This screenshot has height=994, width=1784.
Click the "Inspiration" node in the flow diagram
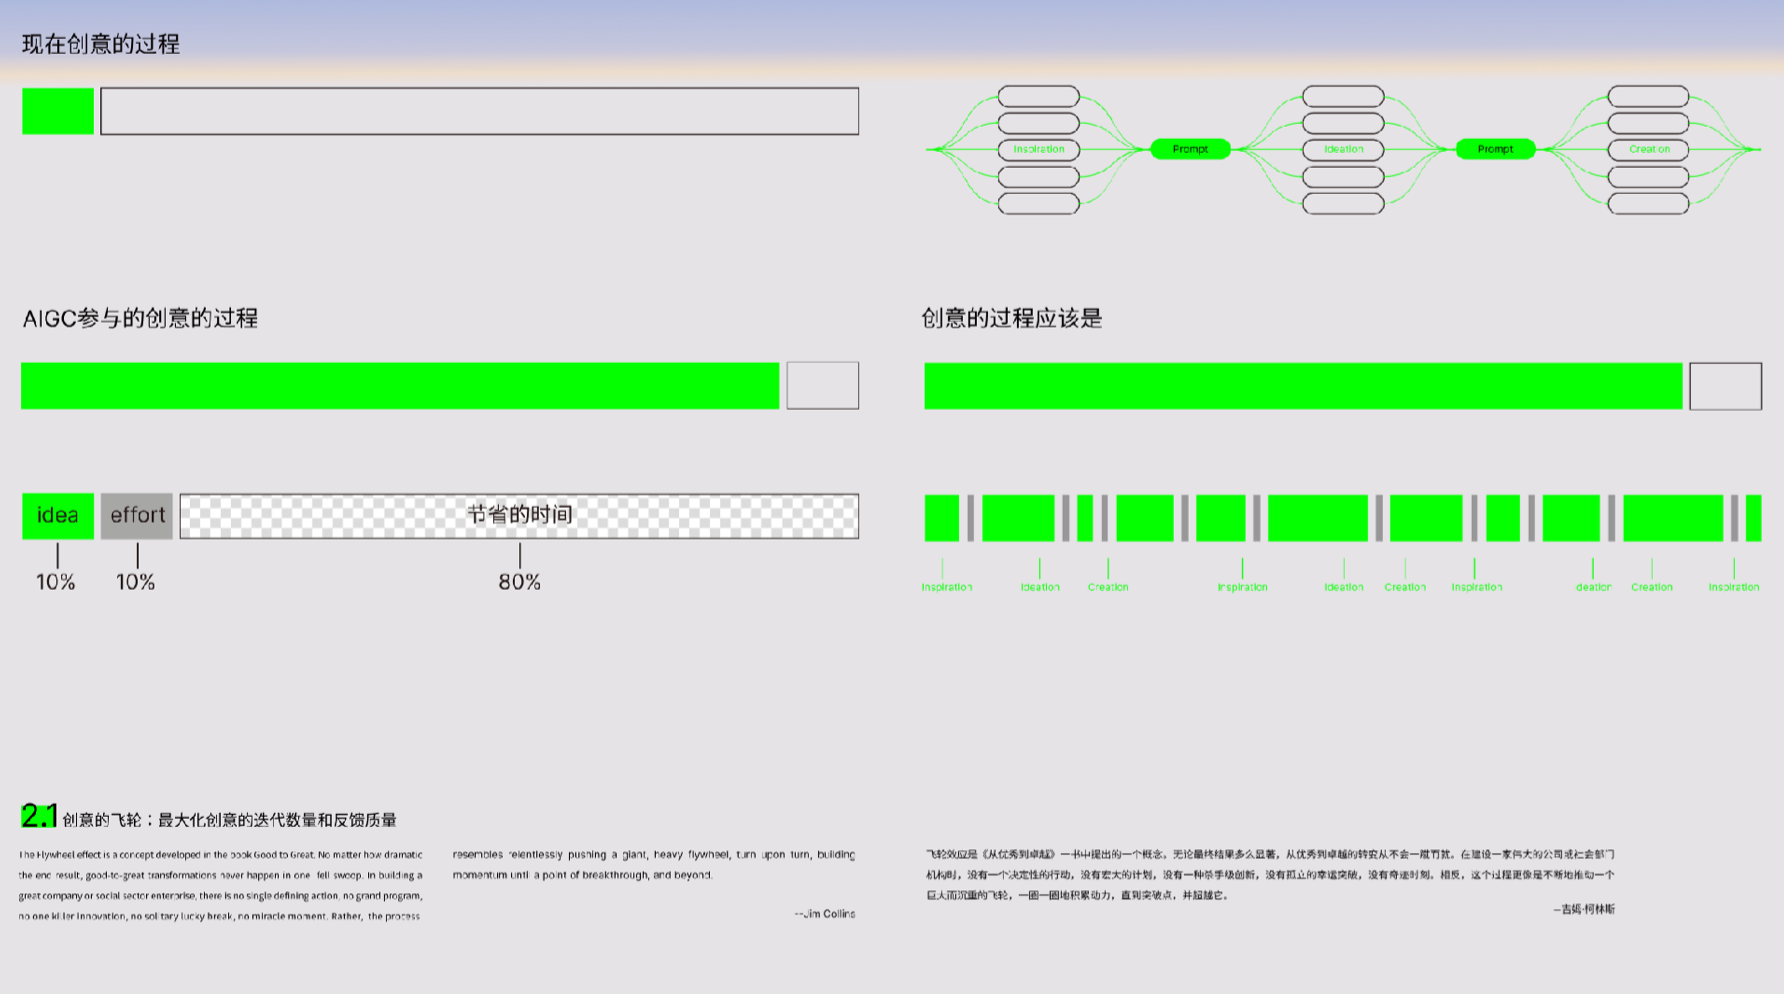1039,149
